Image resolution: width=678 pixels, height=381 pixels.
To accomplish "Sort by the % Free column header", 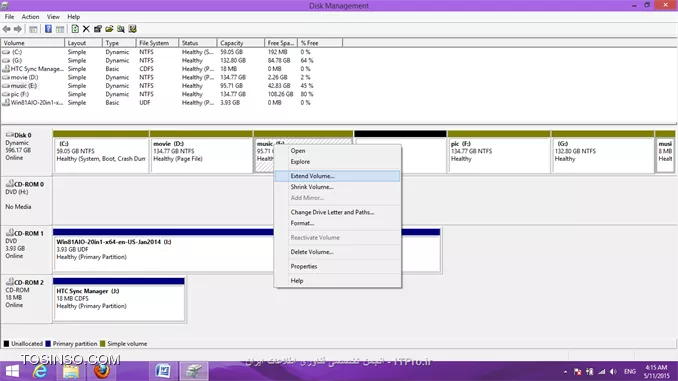I will 320,43.
